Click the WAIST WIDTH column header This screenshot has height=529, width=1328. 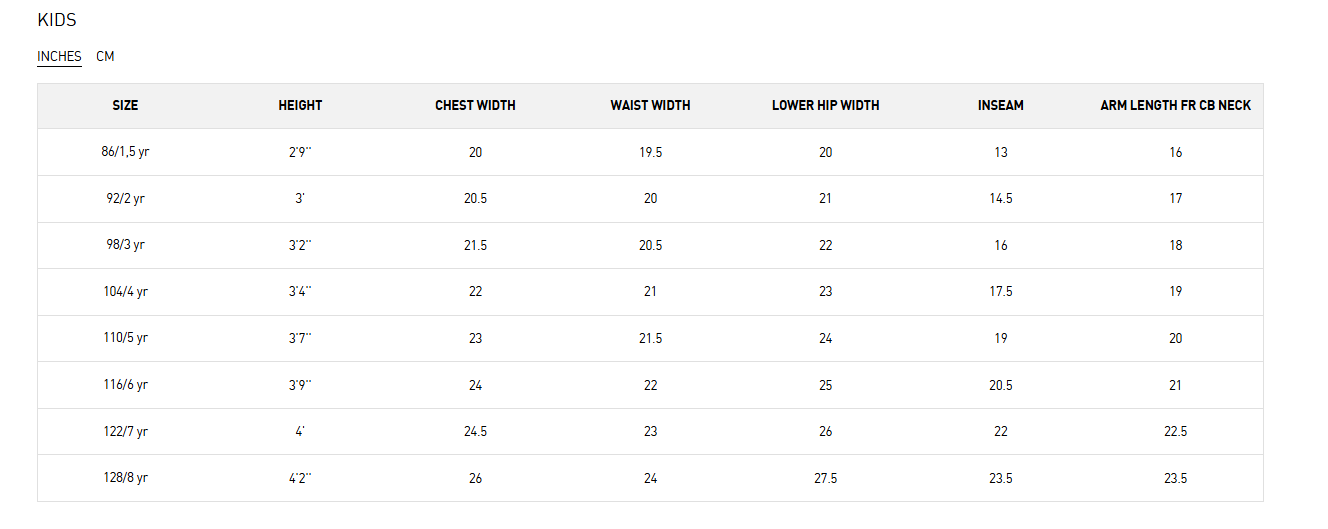(x=650, y=105)
